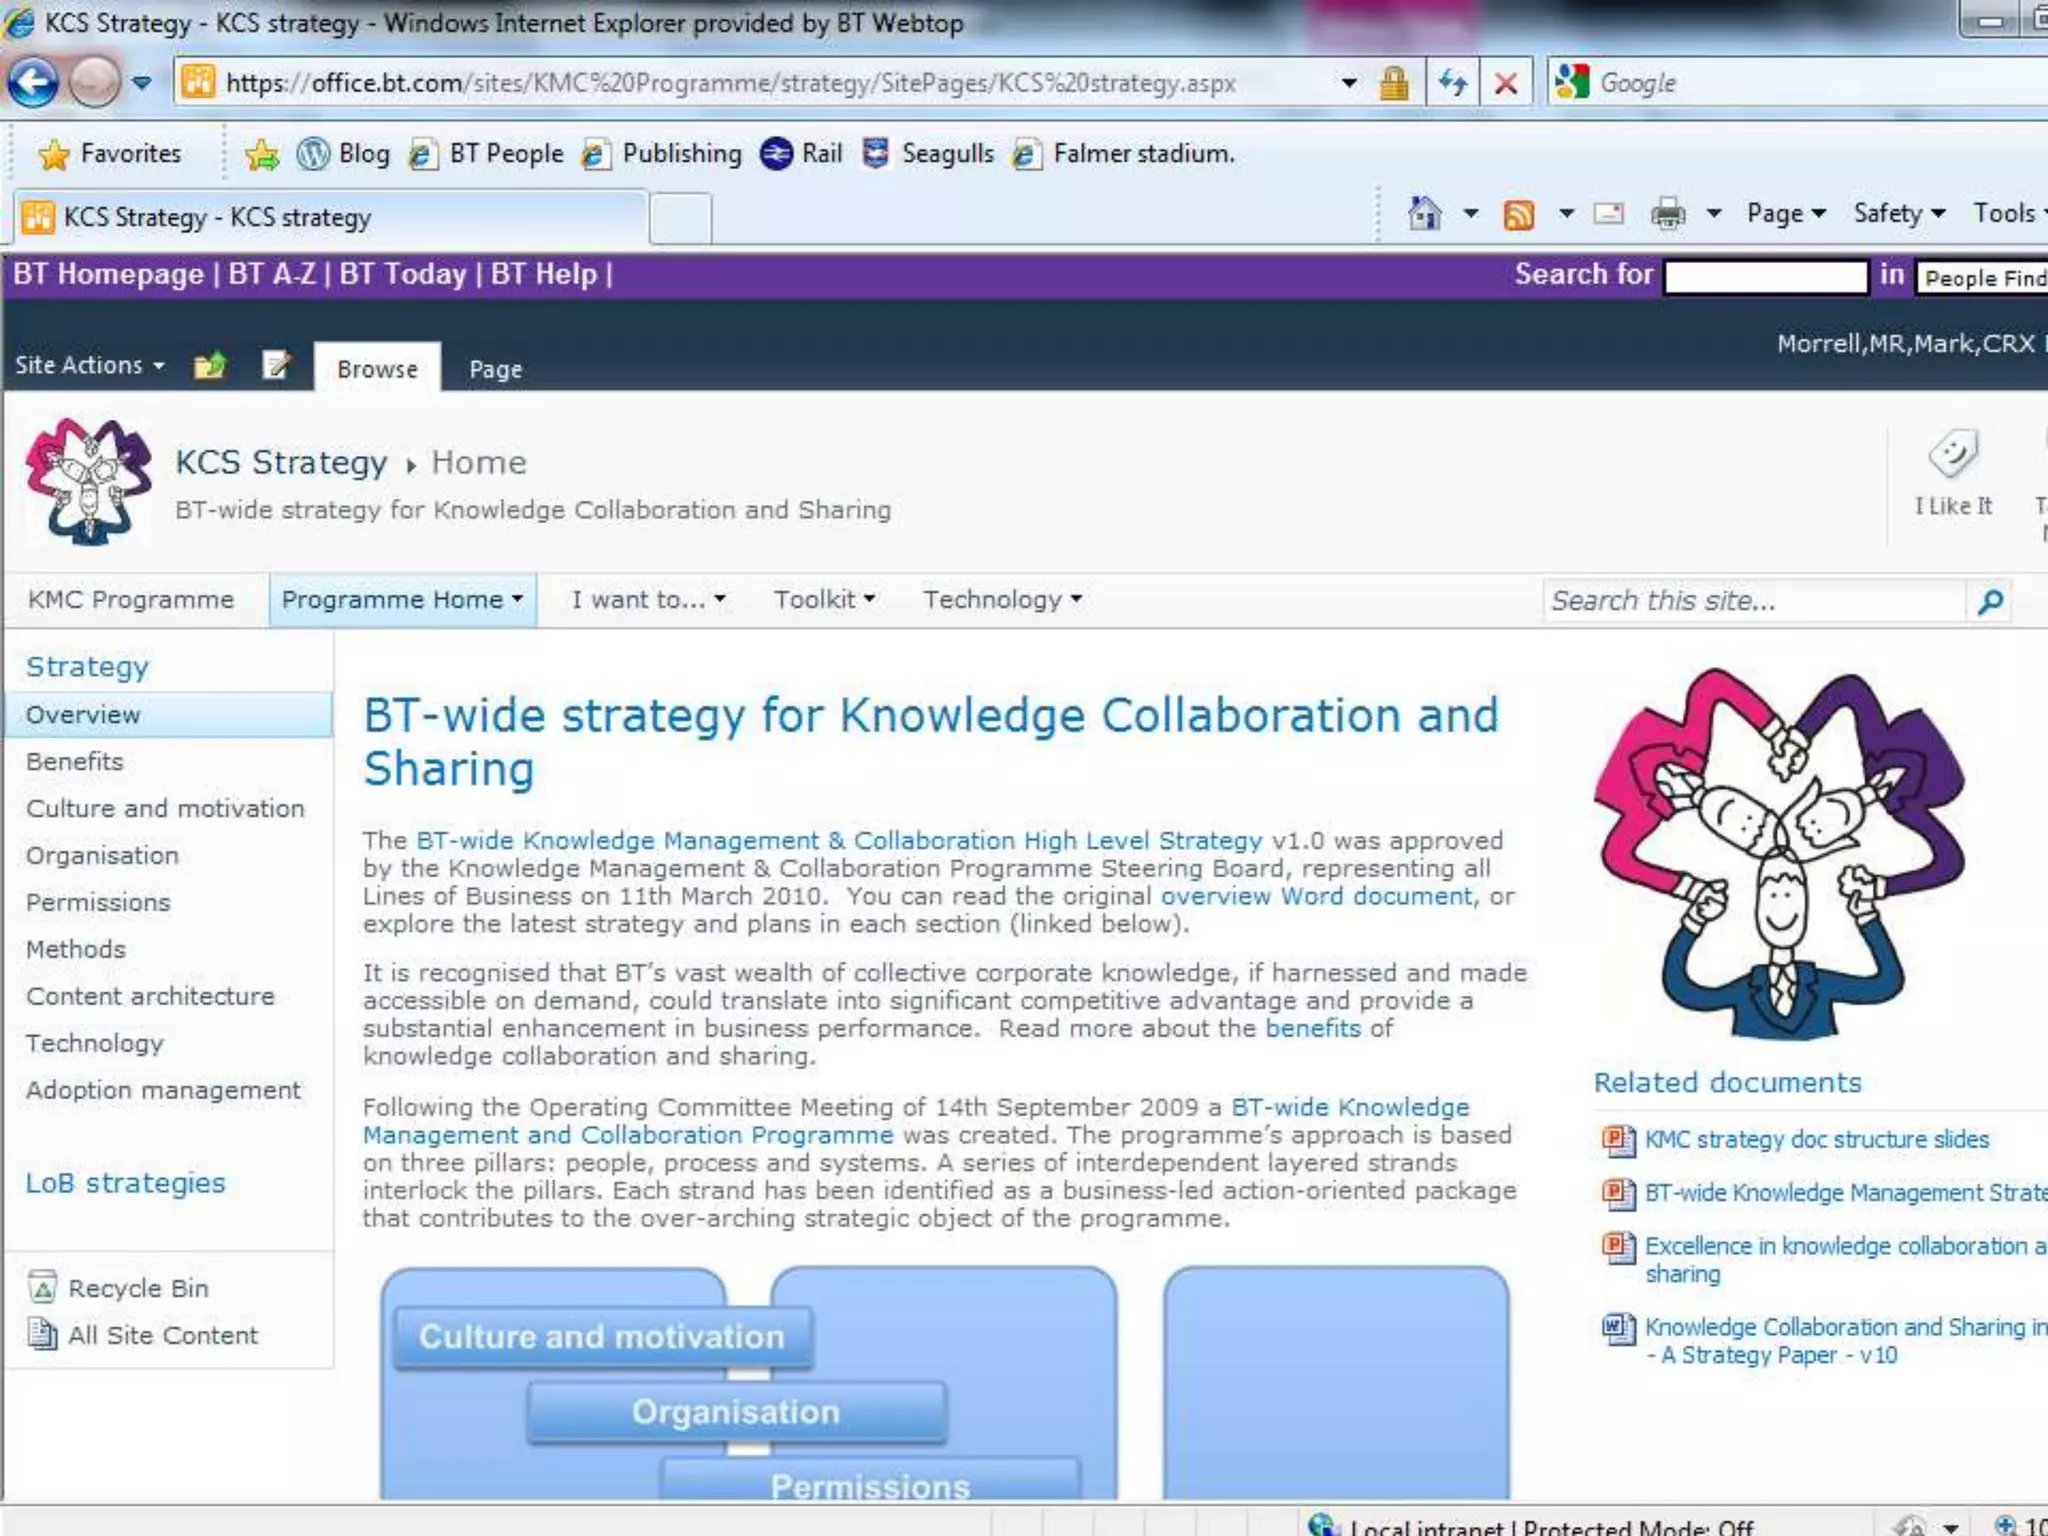Viewport: 2048px width, 1536px height.
Task: Open the Favorites star button
Action: click(110, 153)
